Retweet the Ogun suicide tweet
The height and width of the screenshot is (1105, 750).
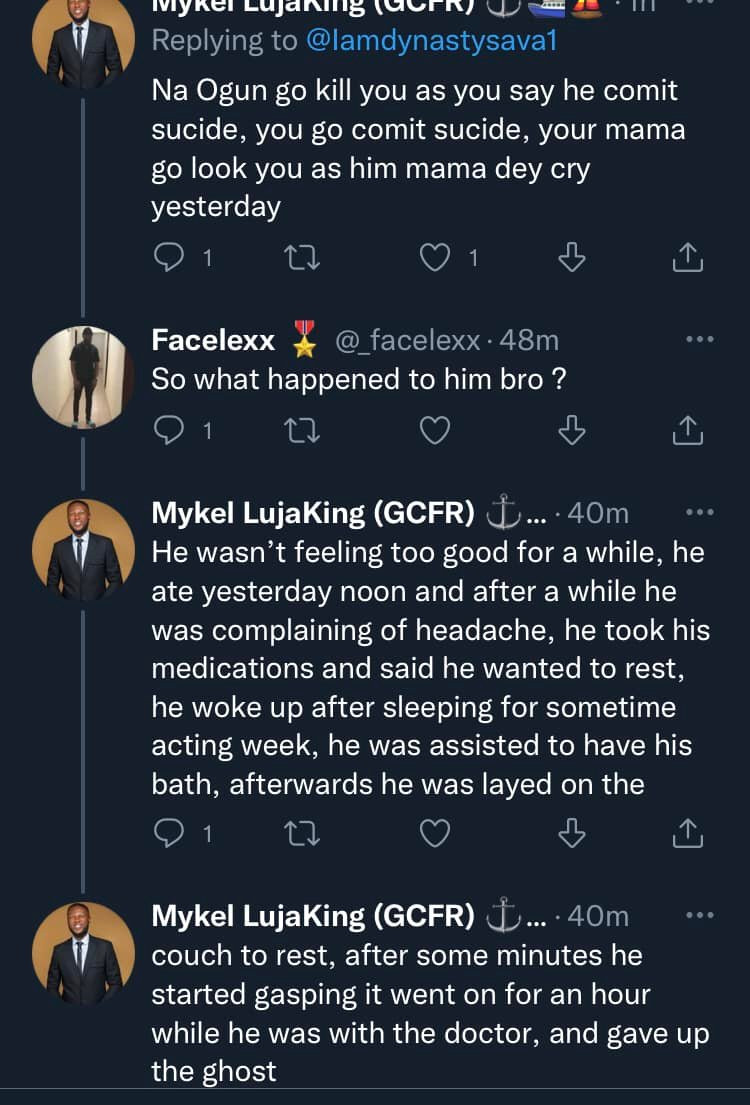[x=298, y=258]
